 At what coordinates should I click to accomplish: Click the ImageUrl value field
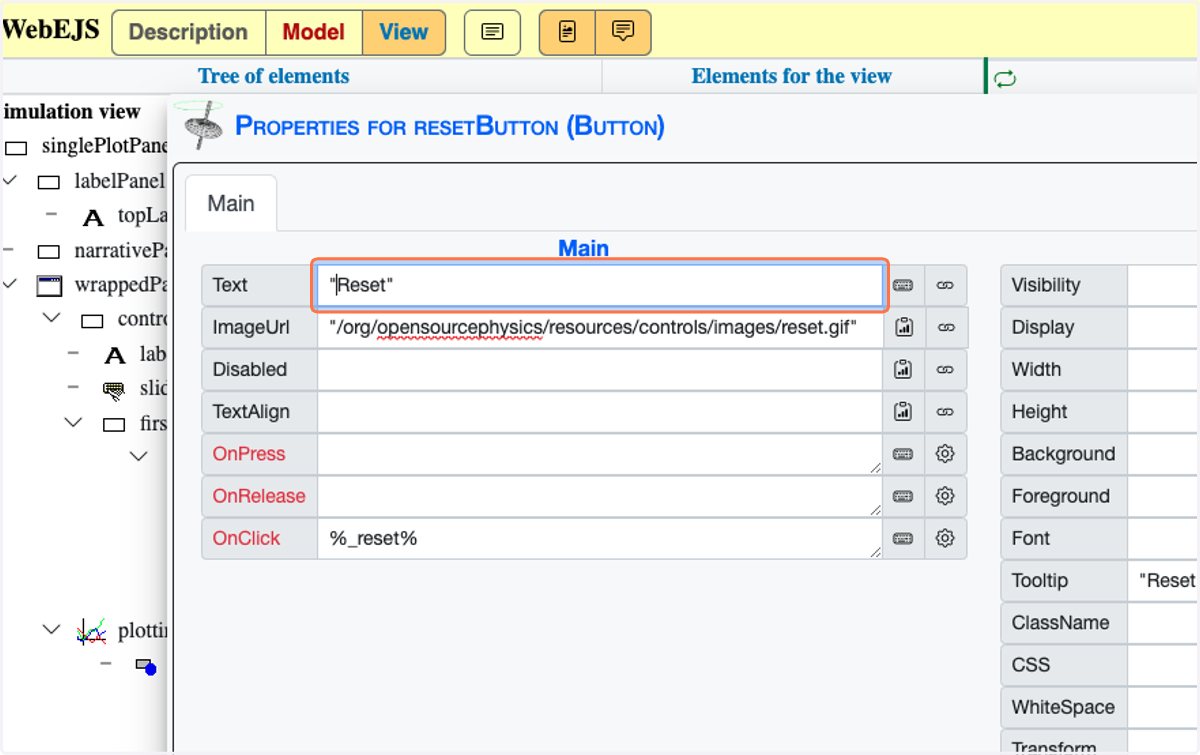pos(600,327)
